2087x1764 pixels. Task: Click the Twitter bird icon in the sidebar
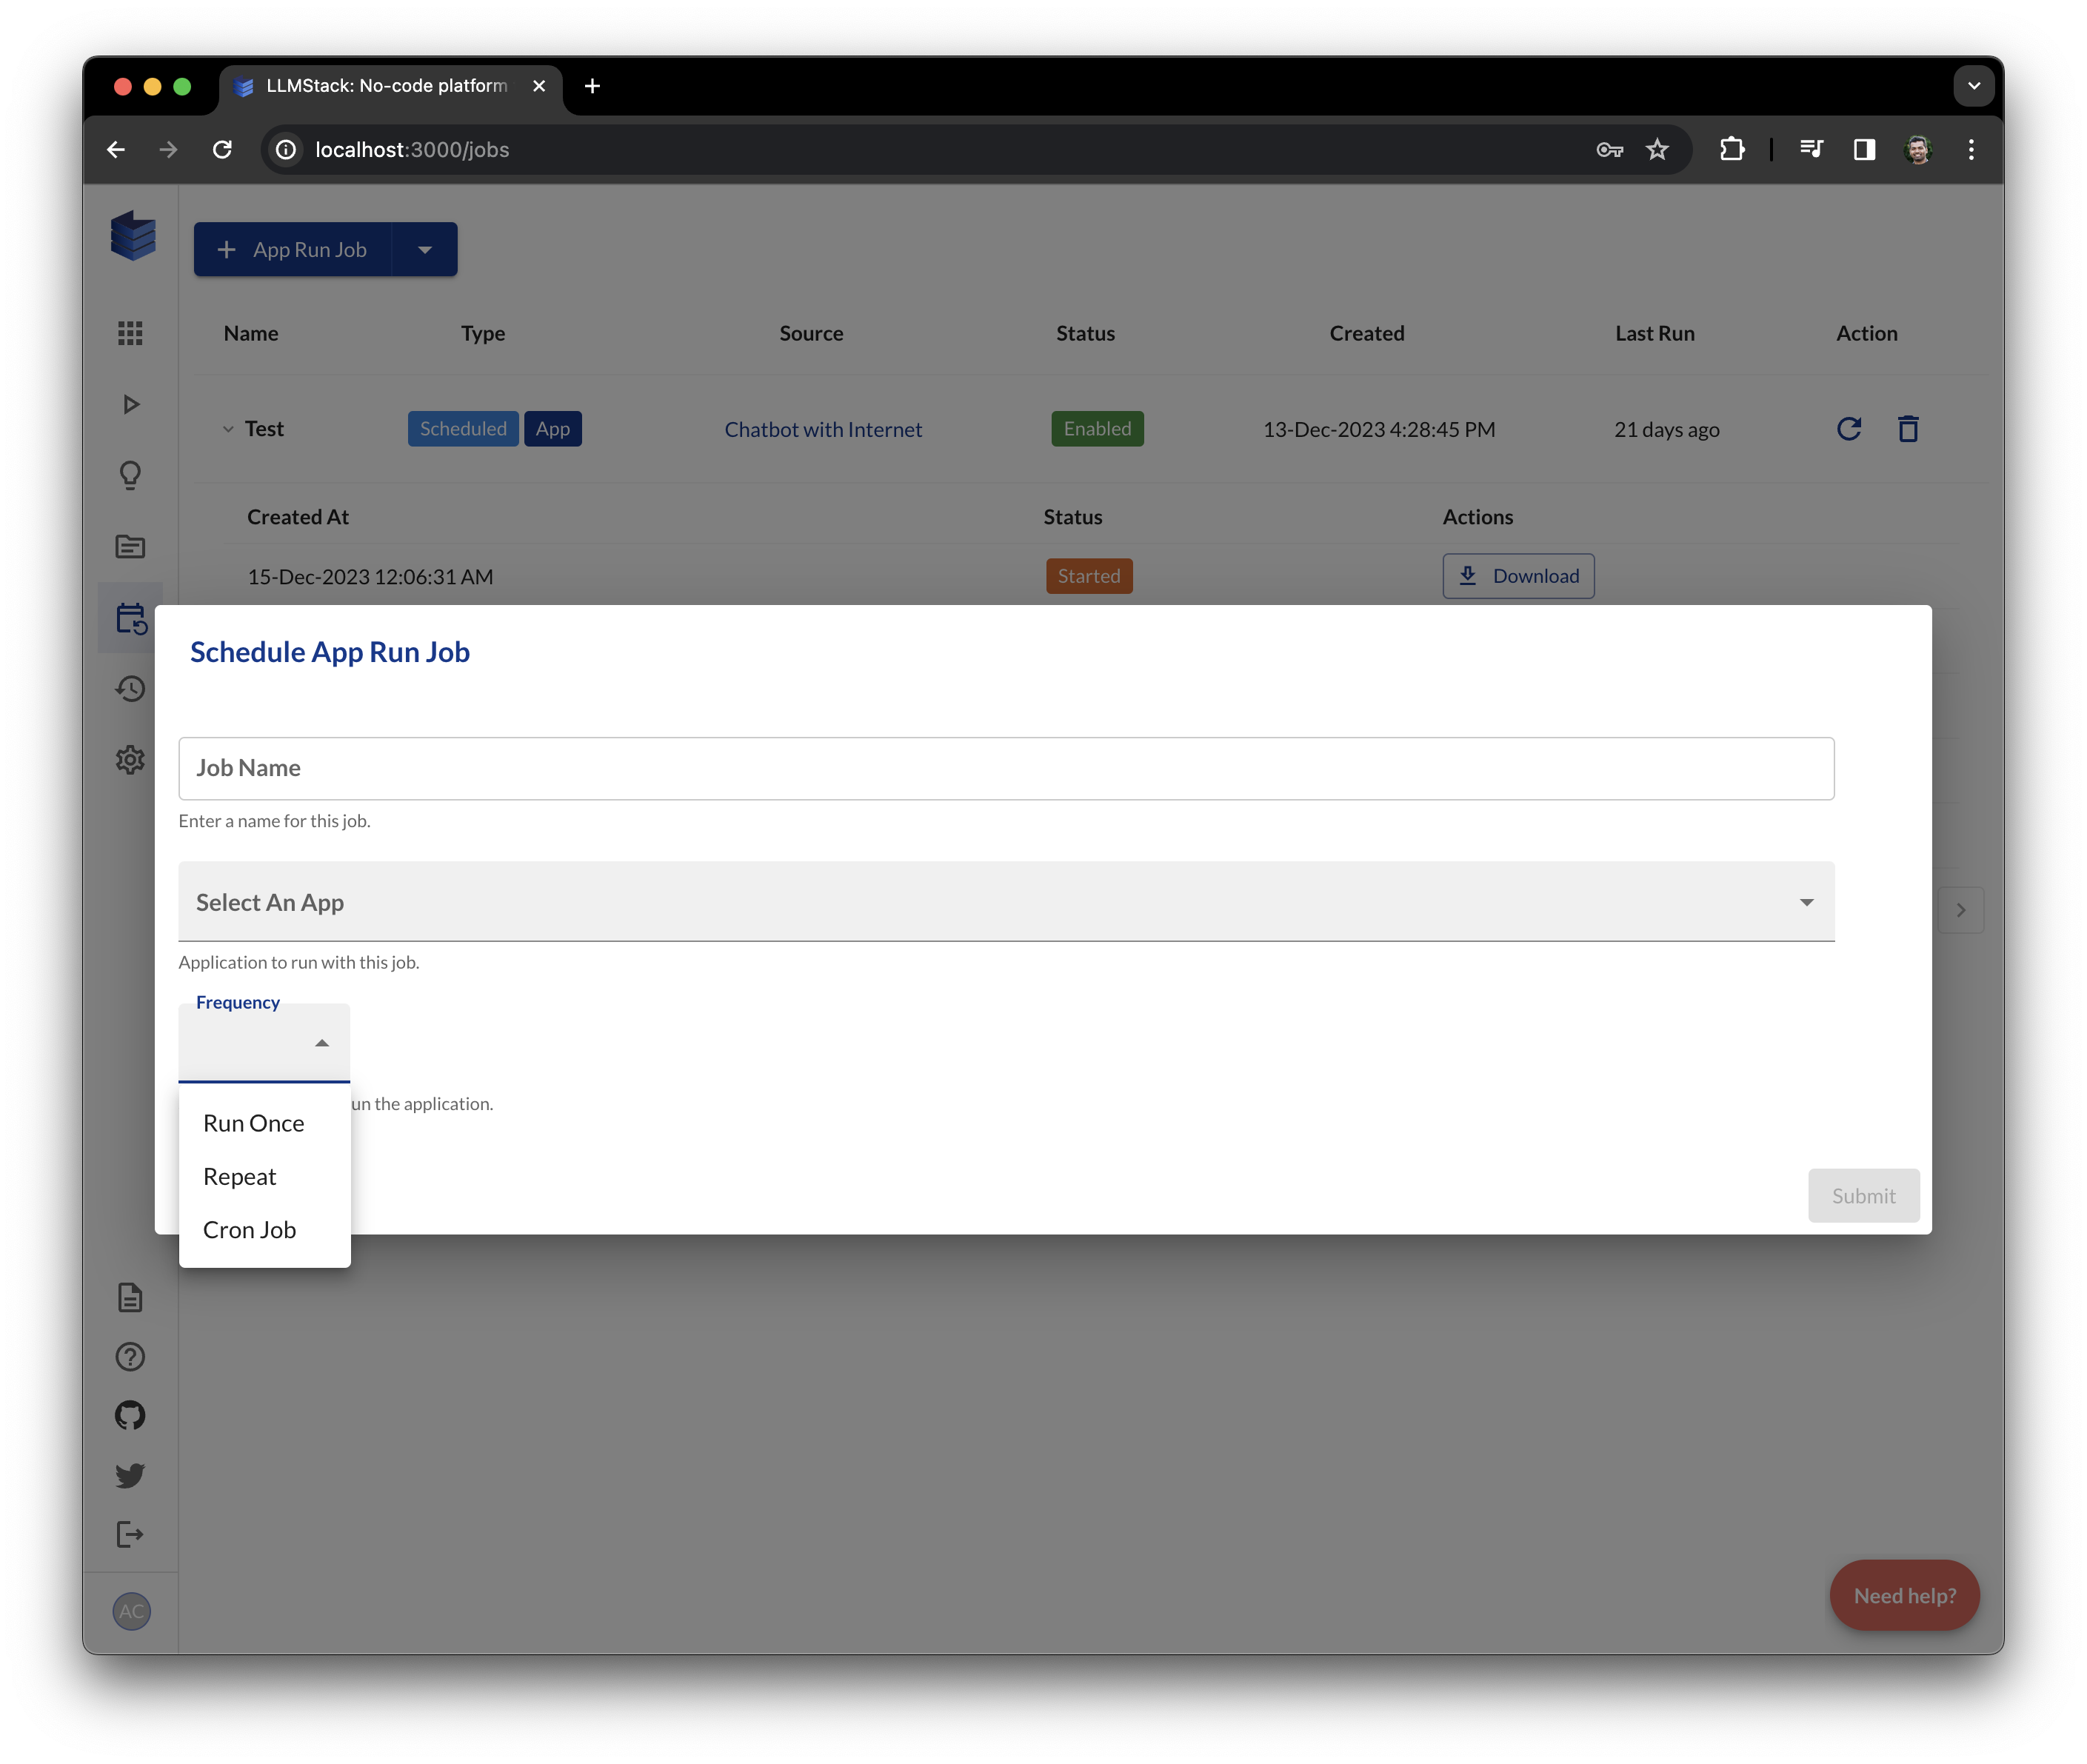(130, 1475)
